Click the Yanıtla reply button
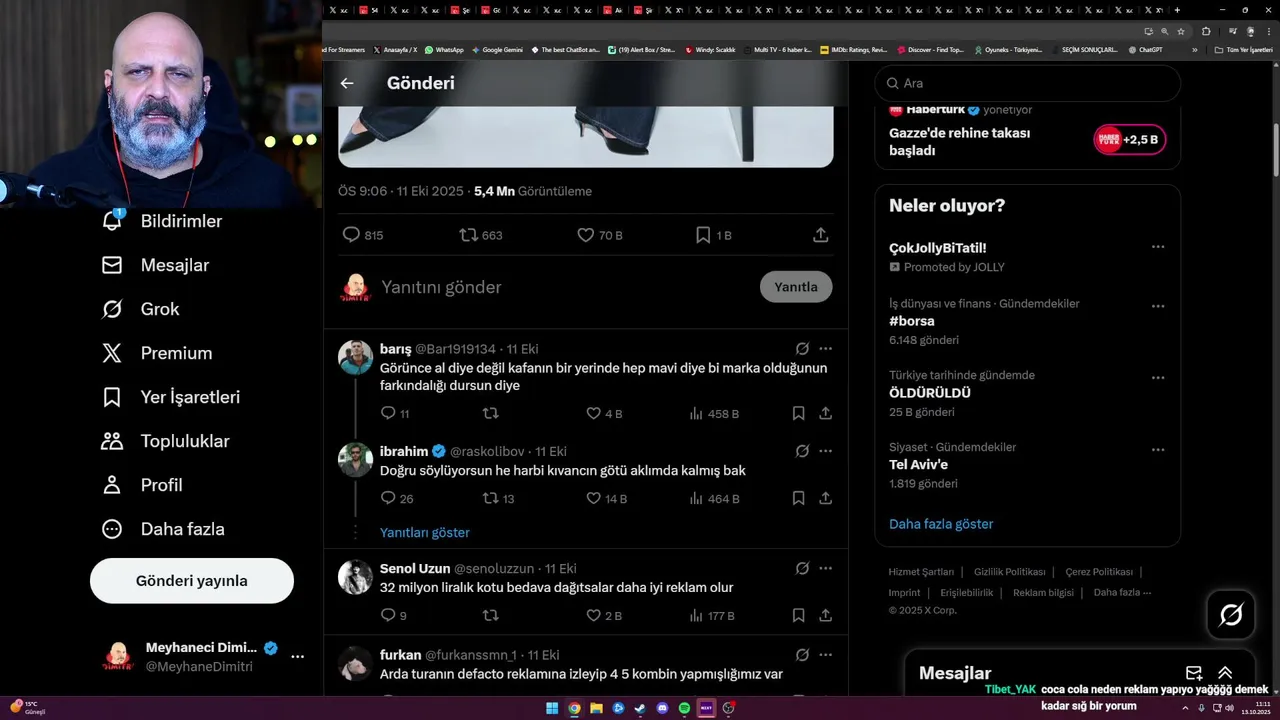The width and height of the screenshot is (1280, 720). click(796, 287)
